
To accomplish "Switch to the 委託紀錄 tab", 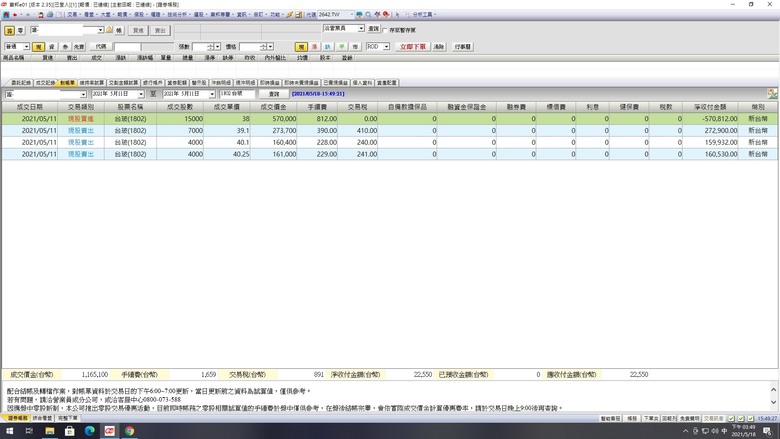I will point(21,83).
